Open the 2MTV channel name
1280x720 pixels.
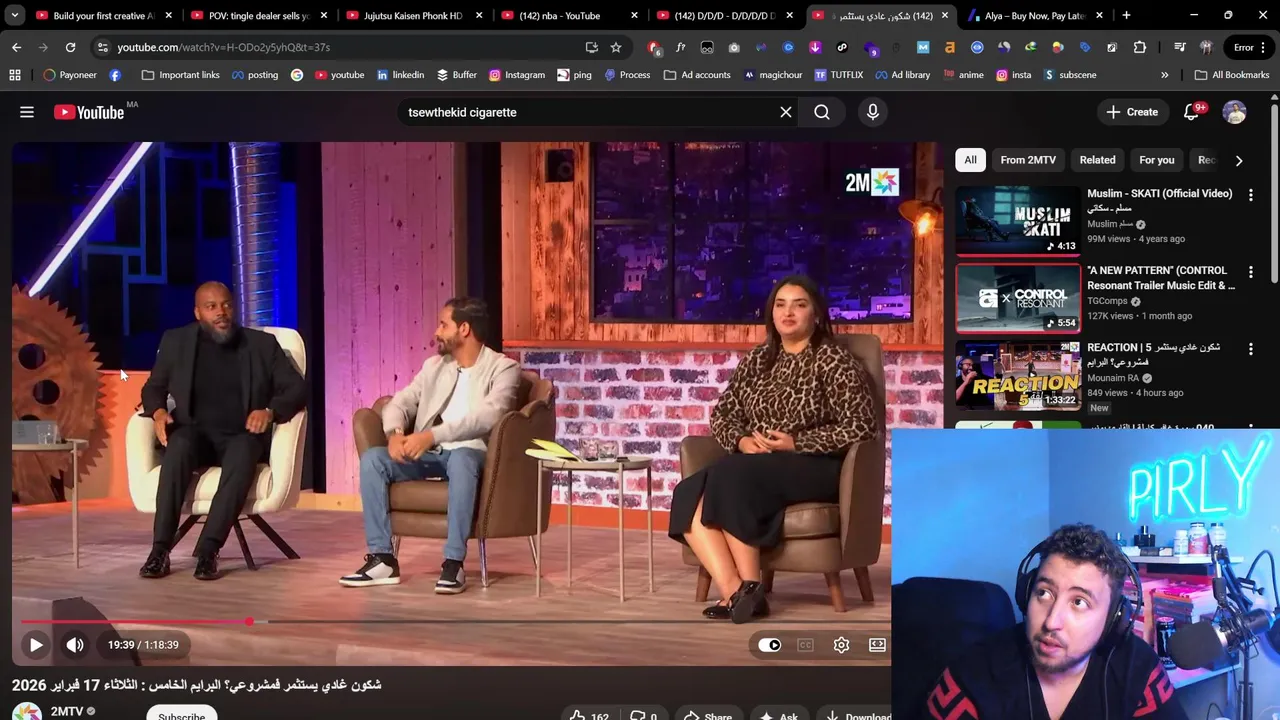tap(67, 711)
